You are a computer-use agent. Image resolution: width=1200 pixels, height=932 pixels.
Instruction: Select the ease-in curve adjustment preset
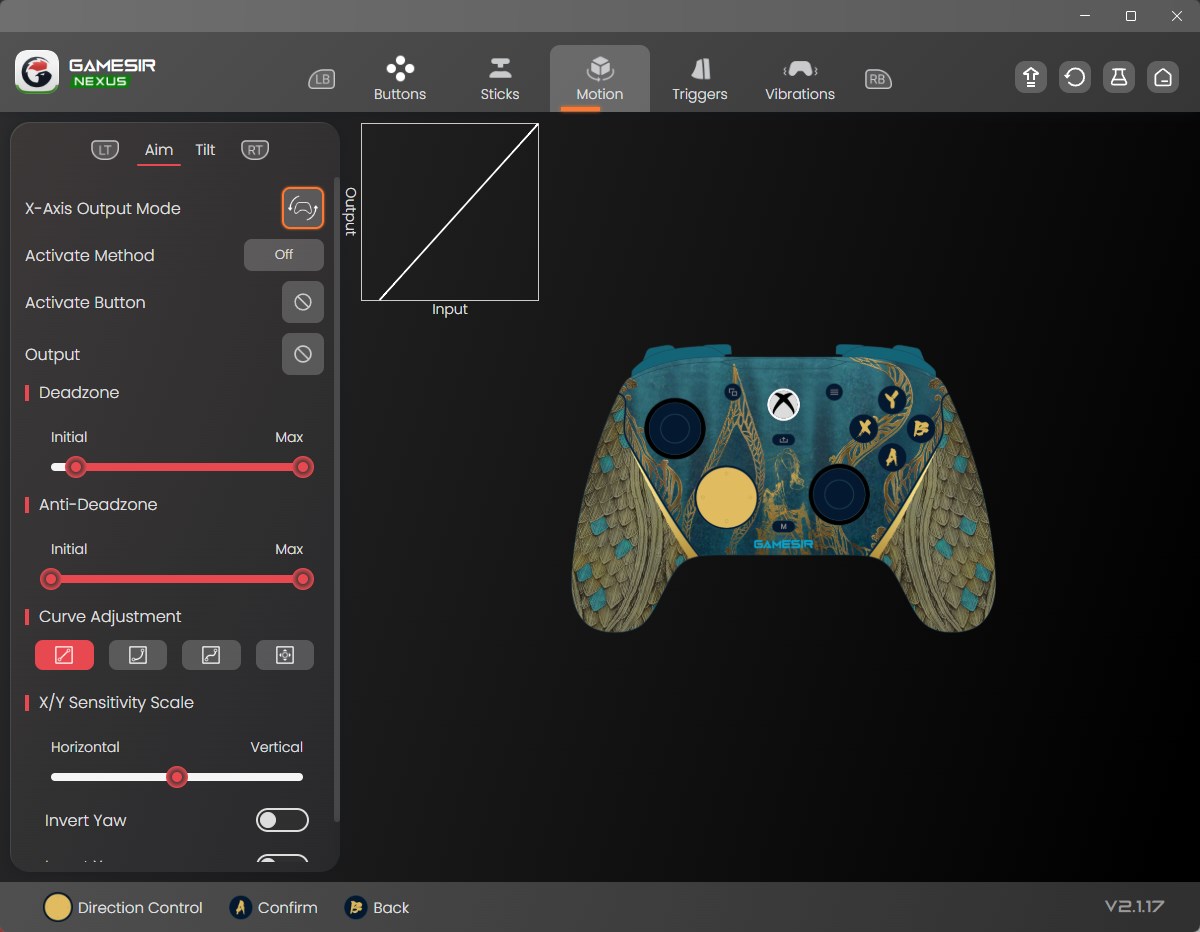click(x=137, y=655)
